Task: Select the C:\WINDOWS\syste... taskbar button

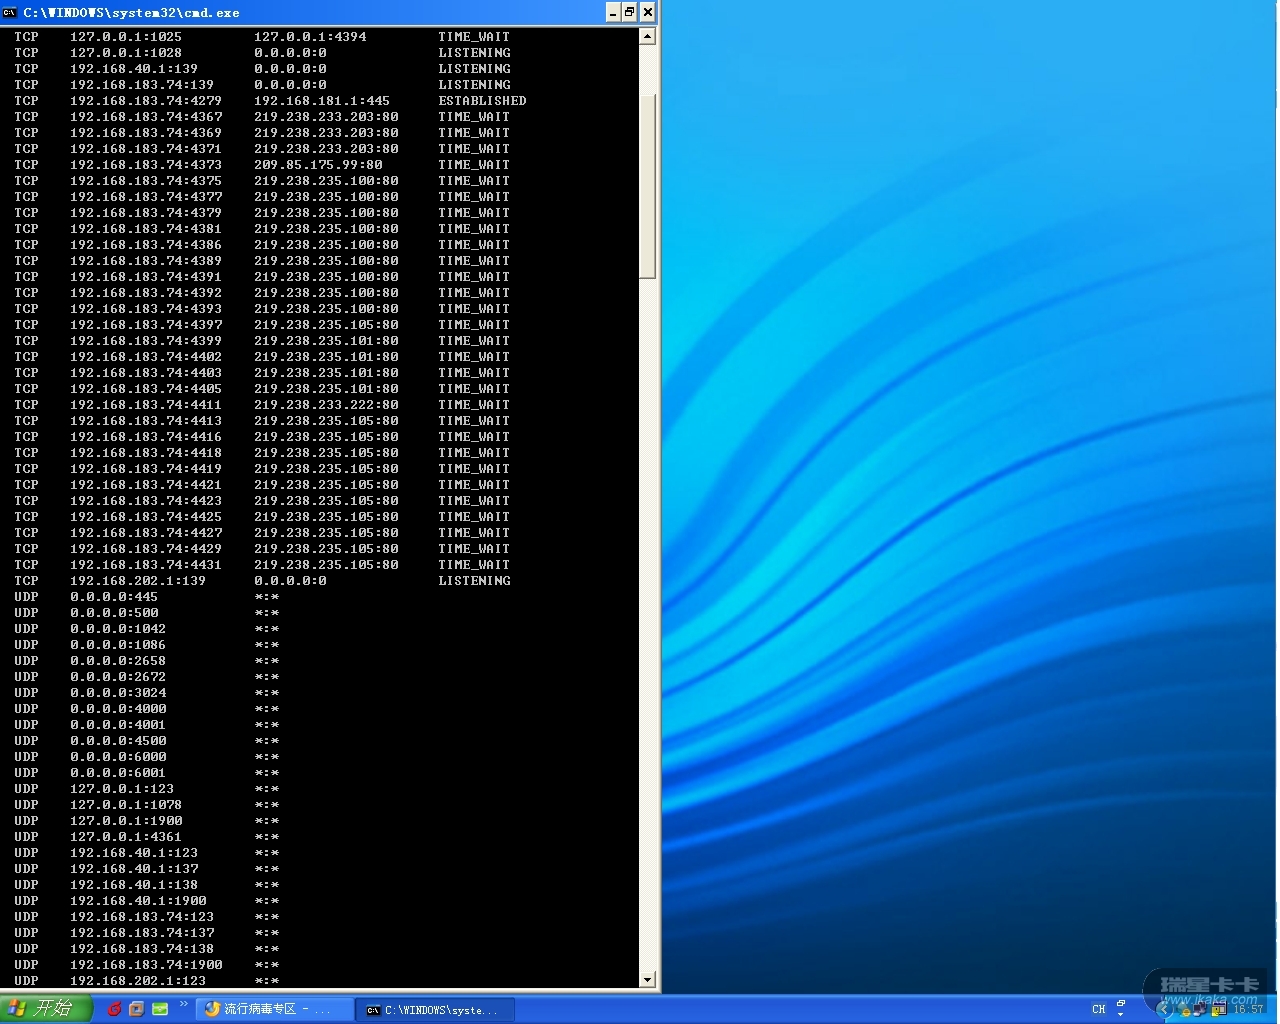Action: (x=437, y=1010)
